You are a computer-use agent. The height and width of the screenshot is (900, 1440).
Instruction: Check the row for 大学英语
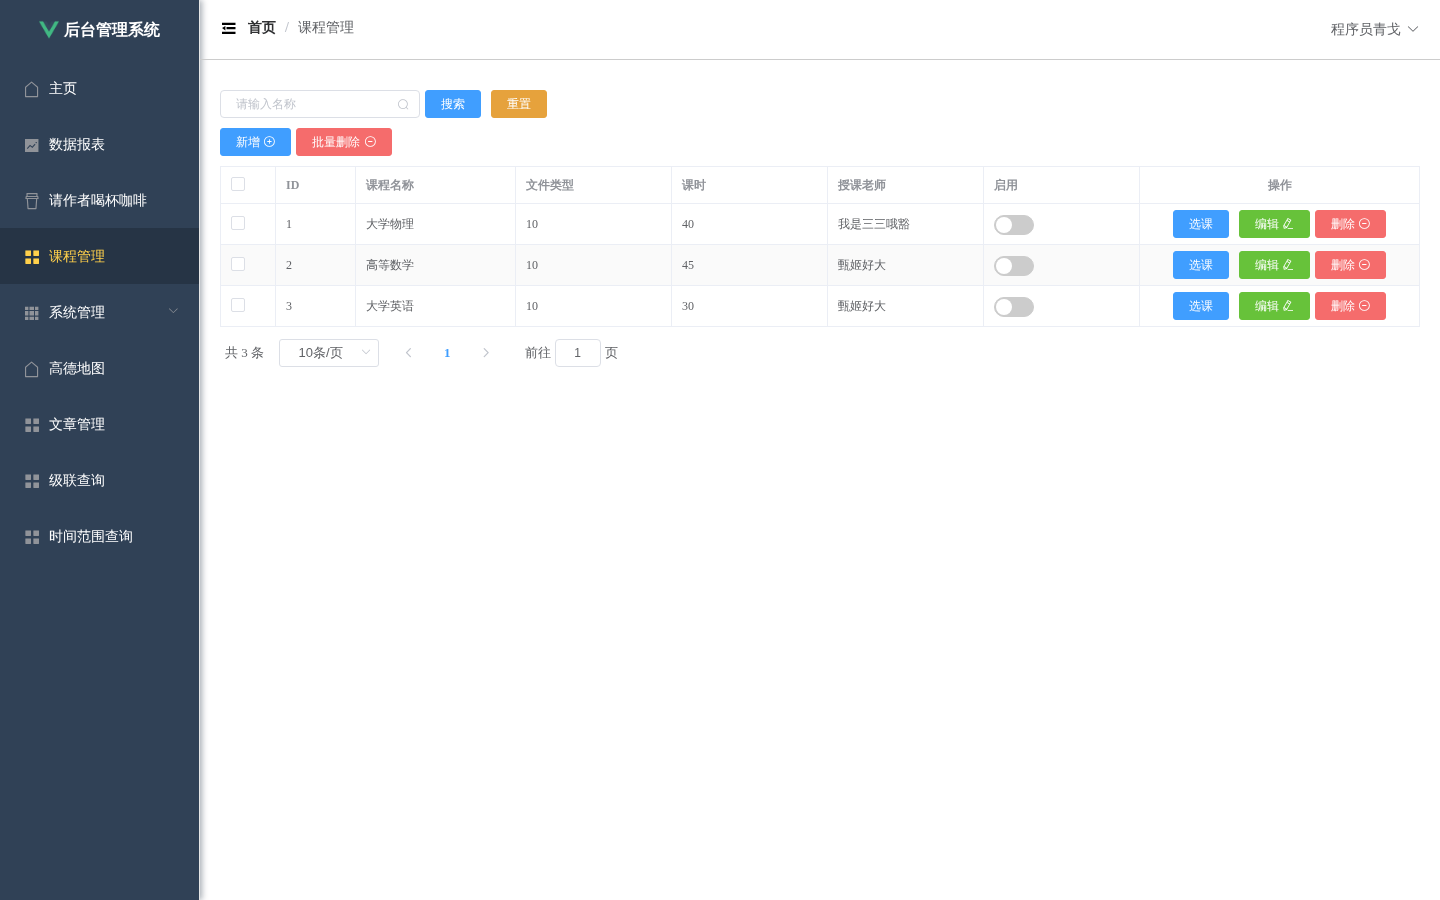238,305
